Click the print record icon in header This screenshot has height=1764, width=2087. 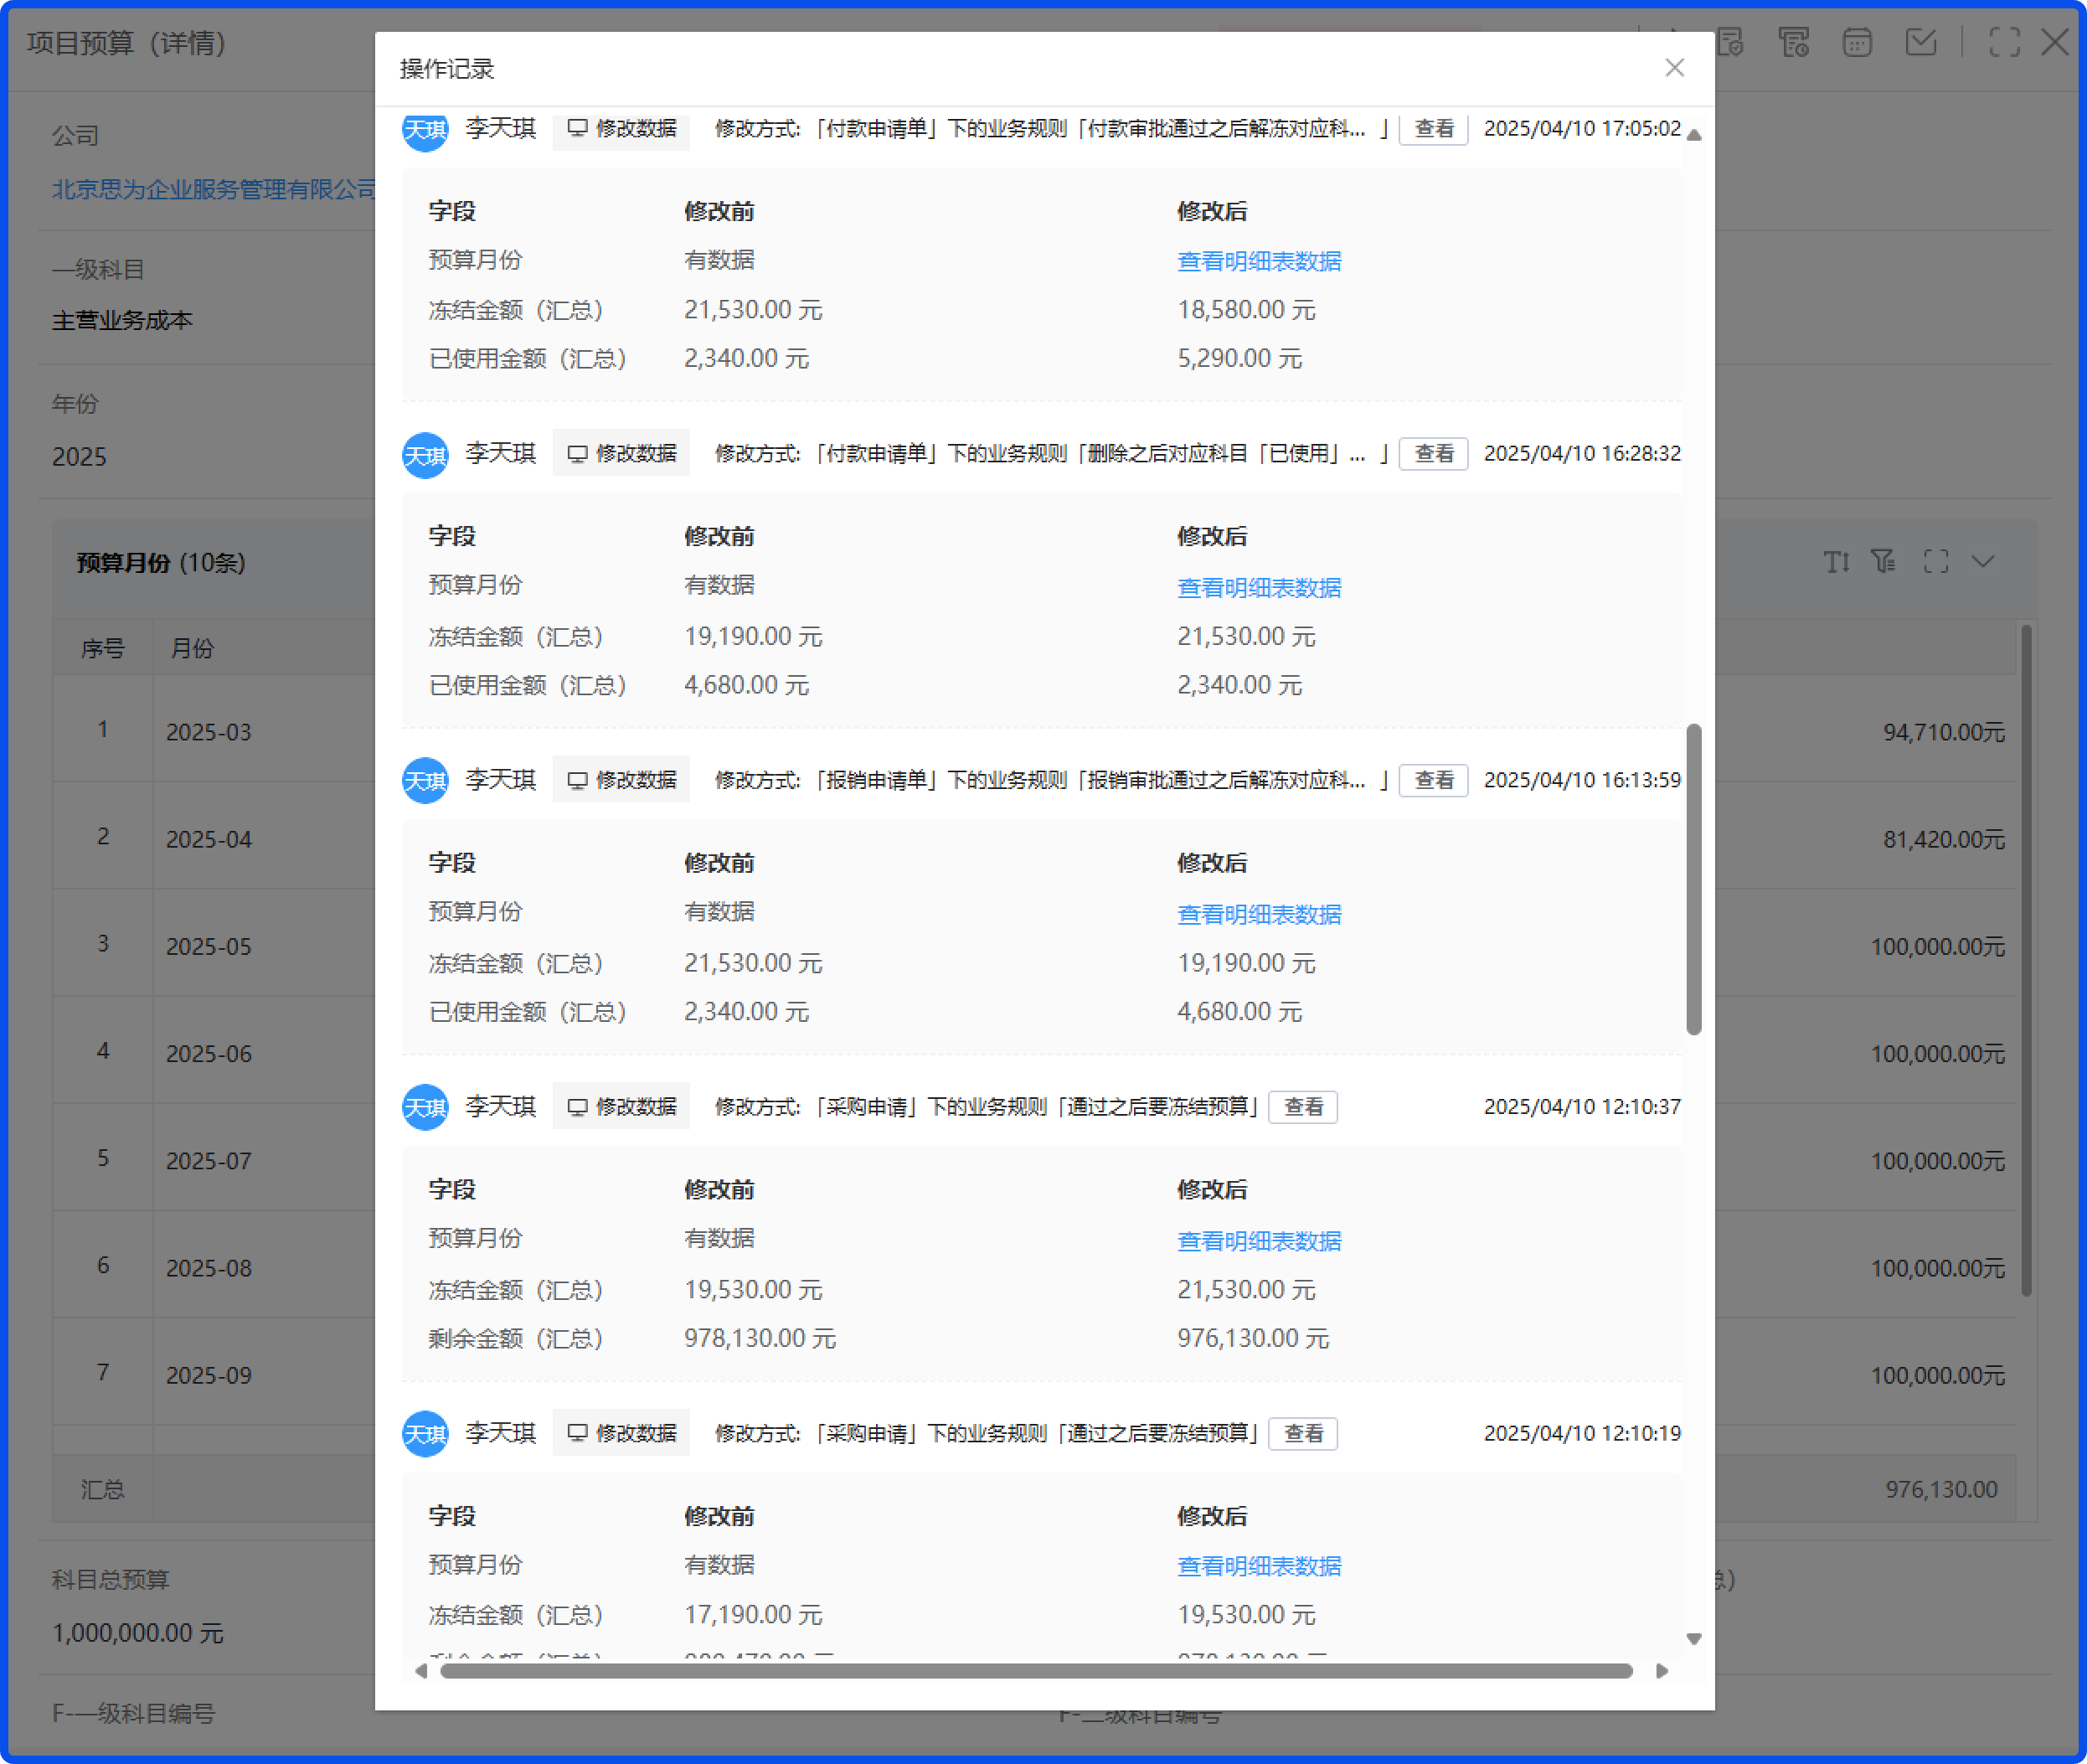point(1793,43)
